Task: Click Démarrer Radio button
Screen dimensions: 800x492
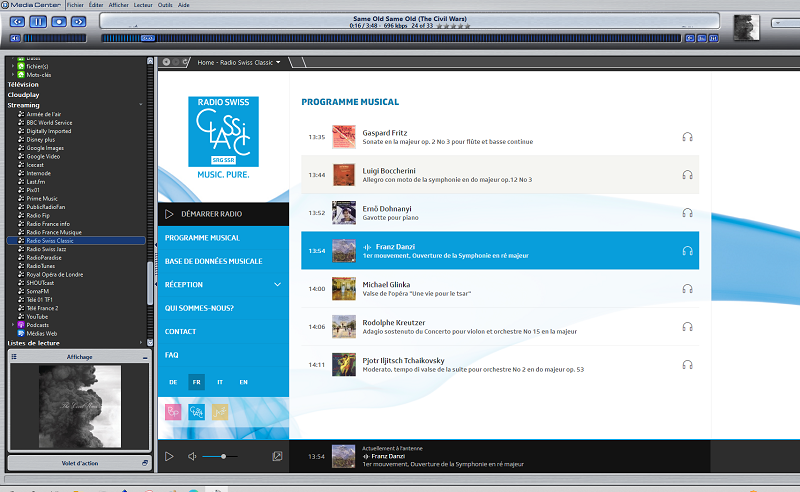Action: pos(223,214)
